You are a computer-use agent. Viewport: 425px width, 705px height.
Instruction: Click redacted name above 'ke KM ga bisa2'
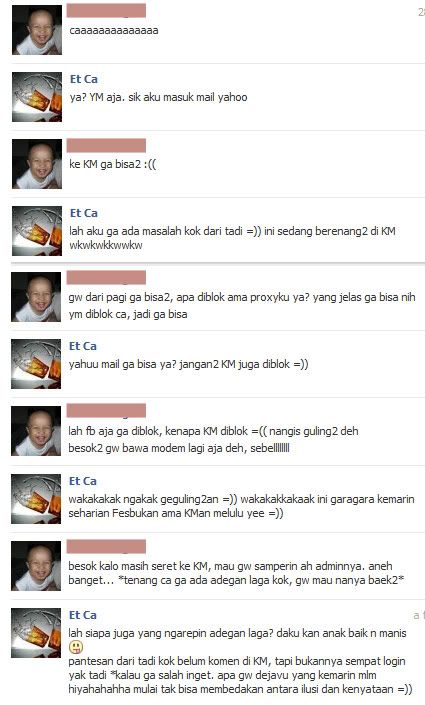point(106,145)
